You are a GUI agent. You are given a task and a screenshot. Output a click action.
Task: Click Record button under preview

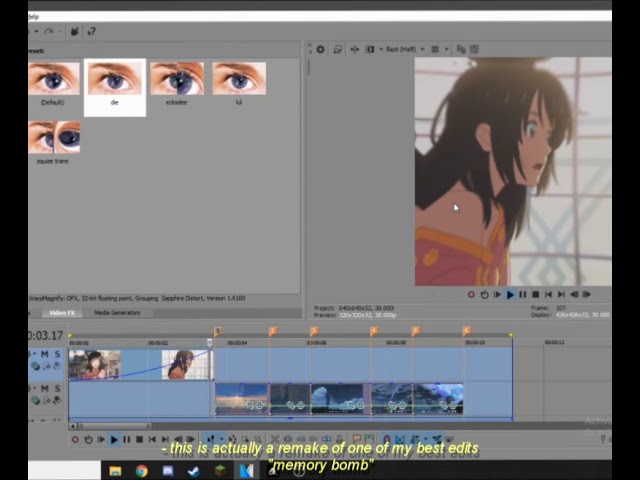click(471, 294)
